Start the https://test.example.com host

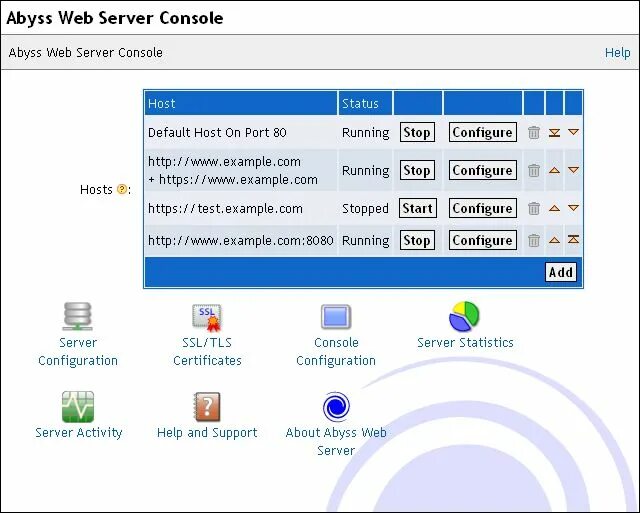[418, 208]
